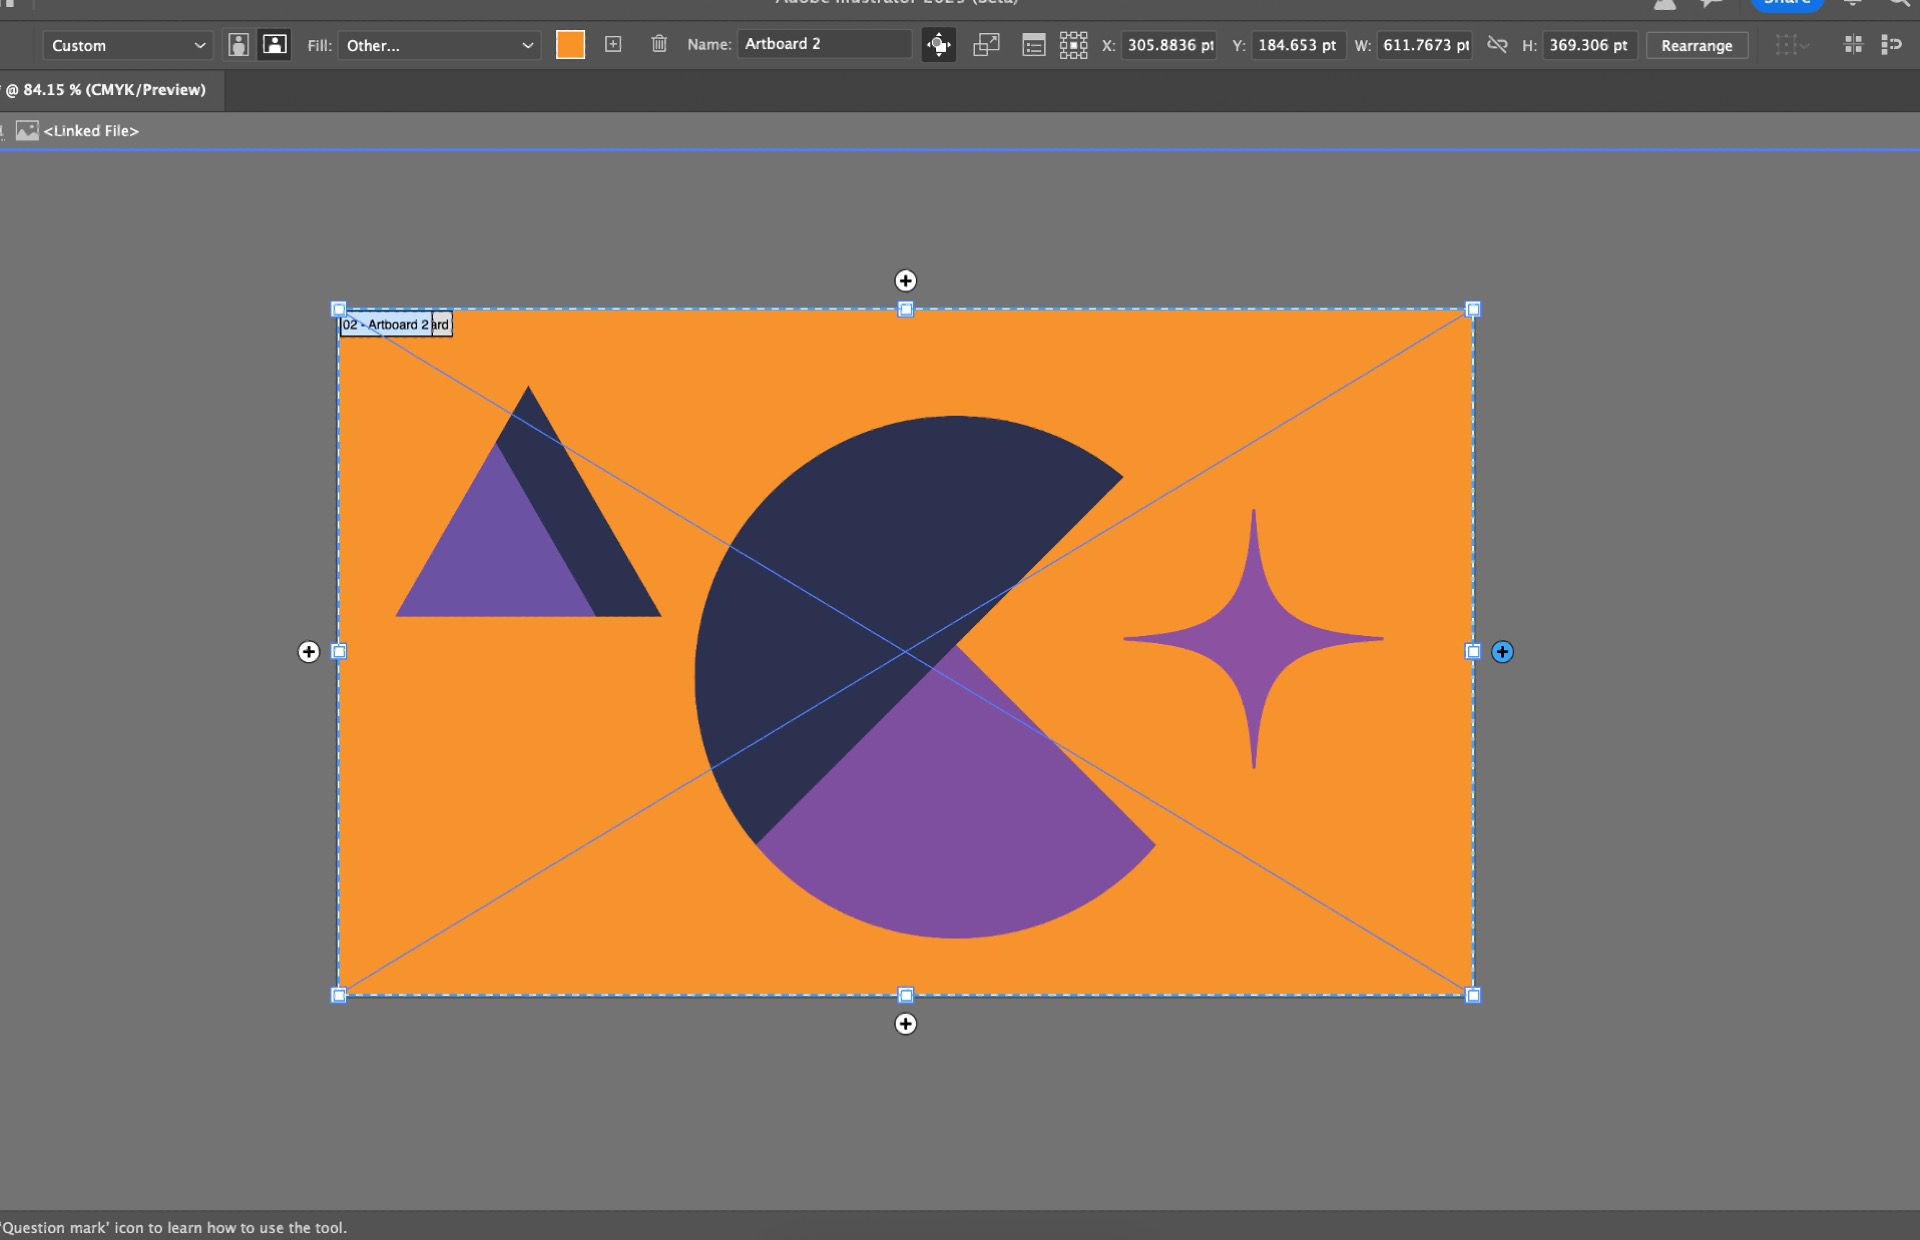Toggle move artwork with artboard
The width and height of the screenshot is (1920, 1240).
pos(938,45)
